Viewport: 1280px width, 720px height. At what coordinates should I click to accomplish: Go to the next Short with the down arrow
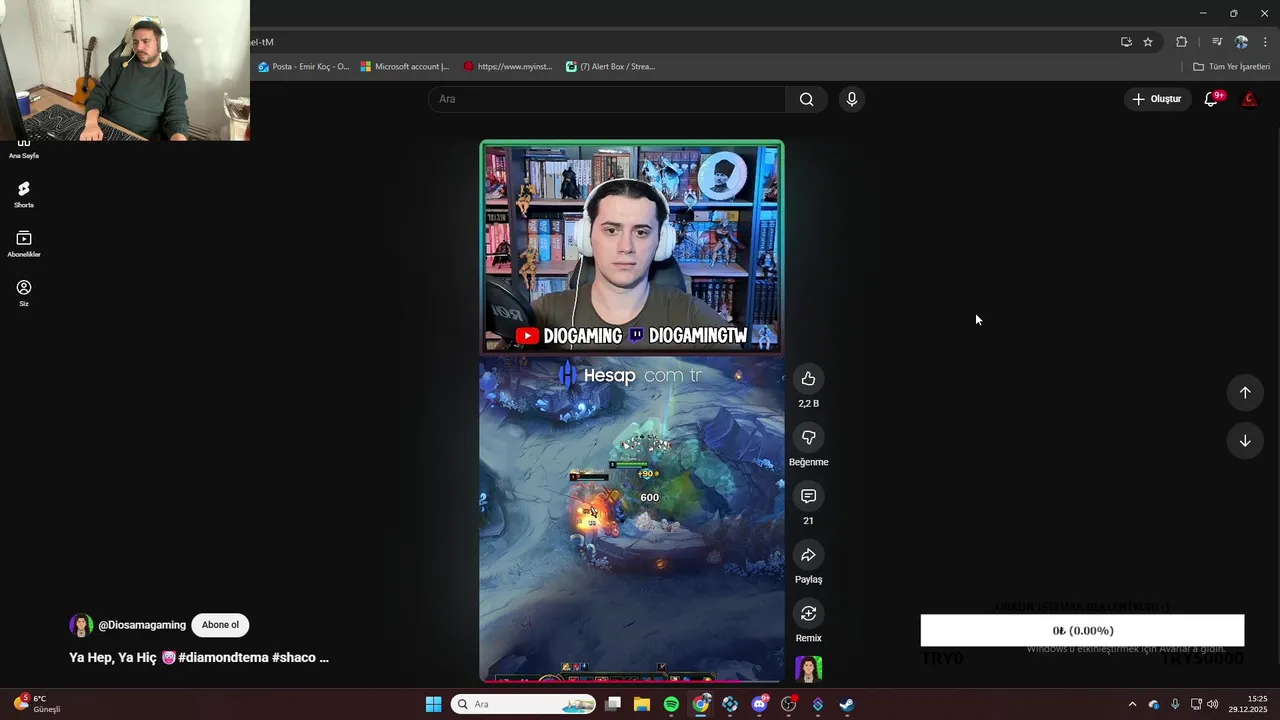(1245, 441)
